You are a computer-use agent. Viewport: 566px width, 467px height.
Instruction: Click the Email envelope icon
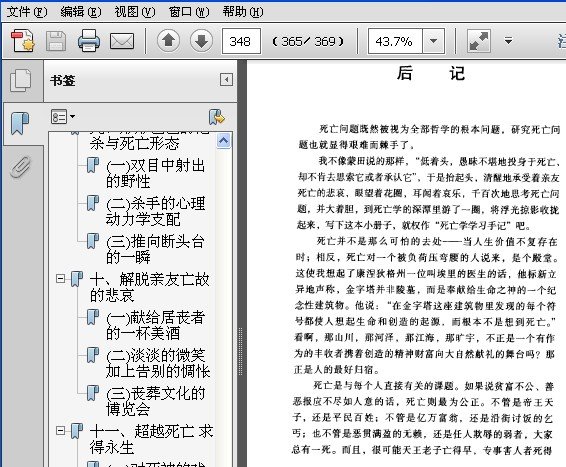[x=122, y=41]
